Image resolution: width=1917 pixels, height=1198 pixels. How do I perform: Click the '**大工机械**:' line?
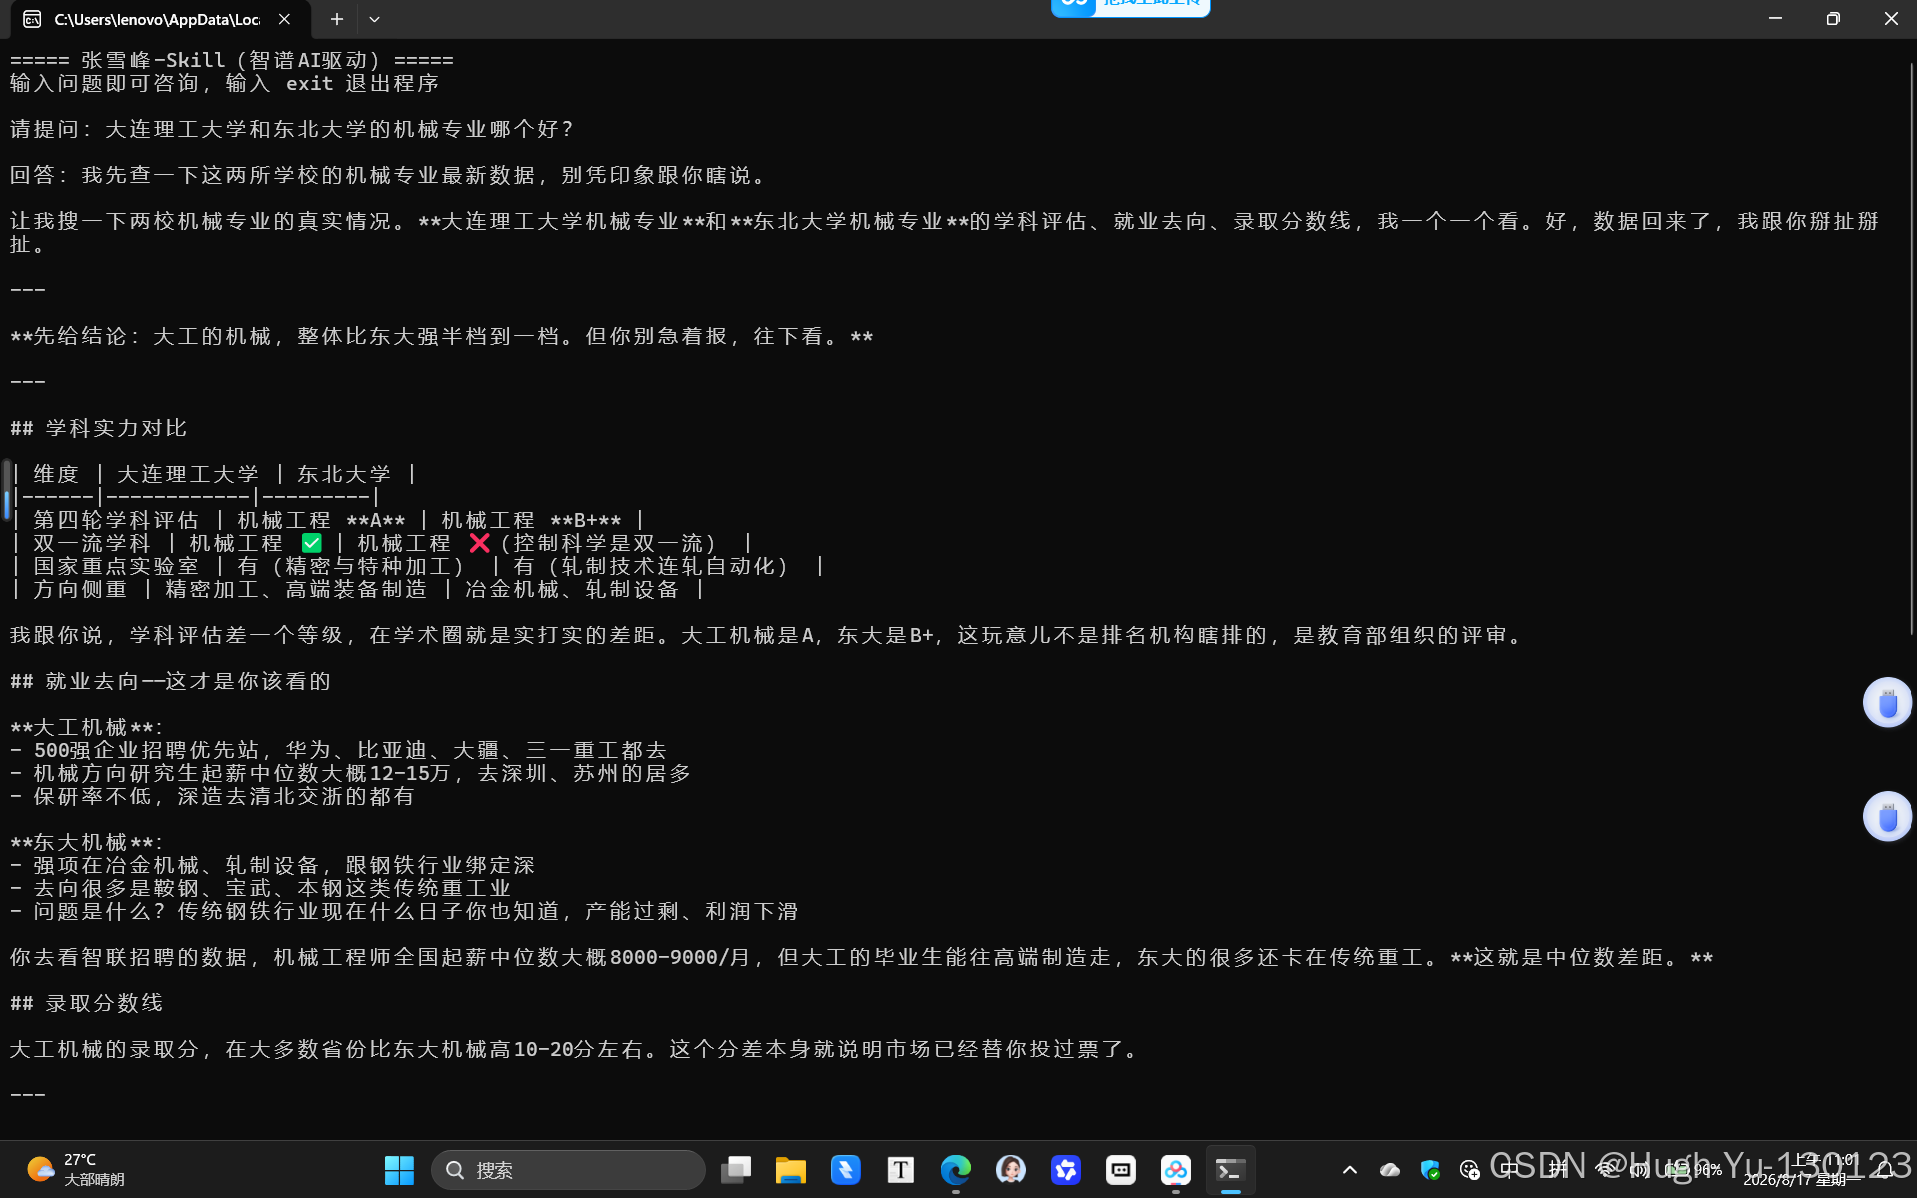86,727
